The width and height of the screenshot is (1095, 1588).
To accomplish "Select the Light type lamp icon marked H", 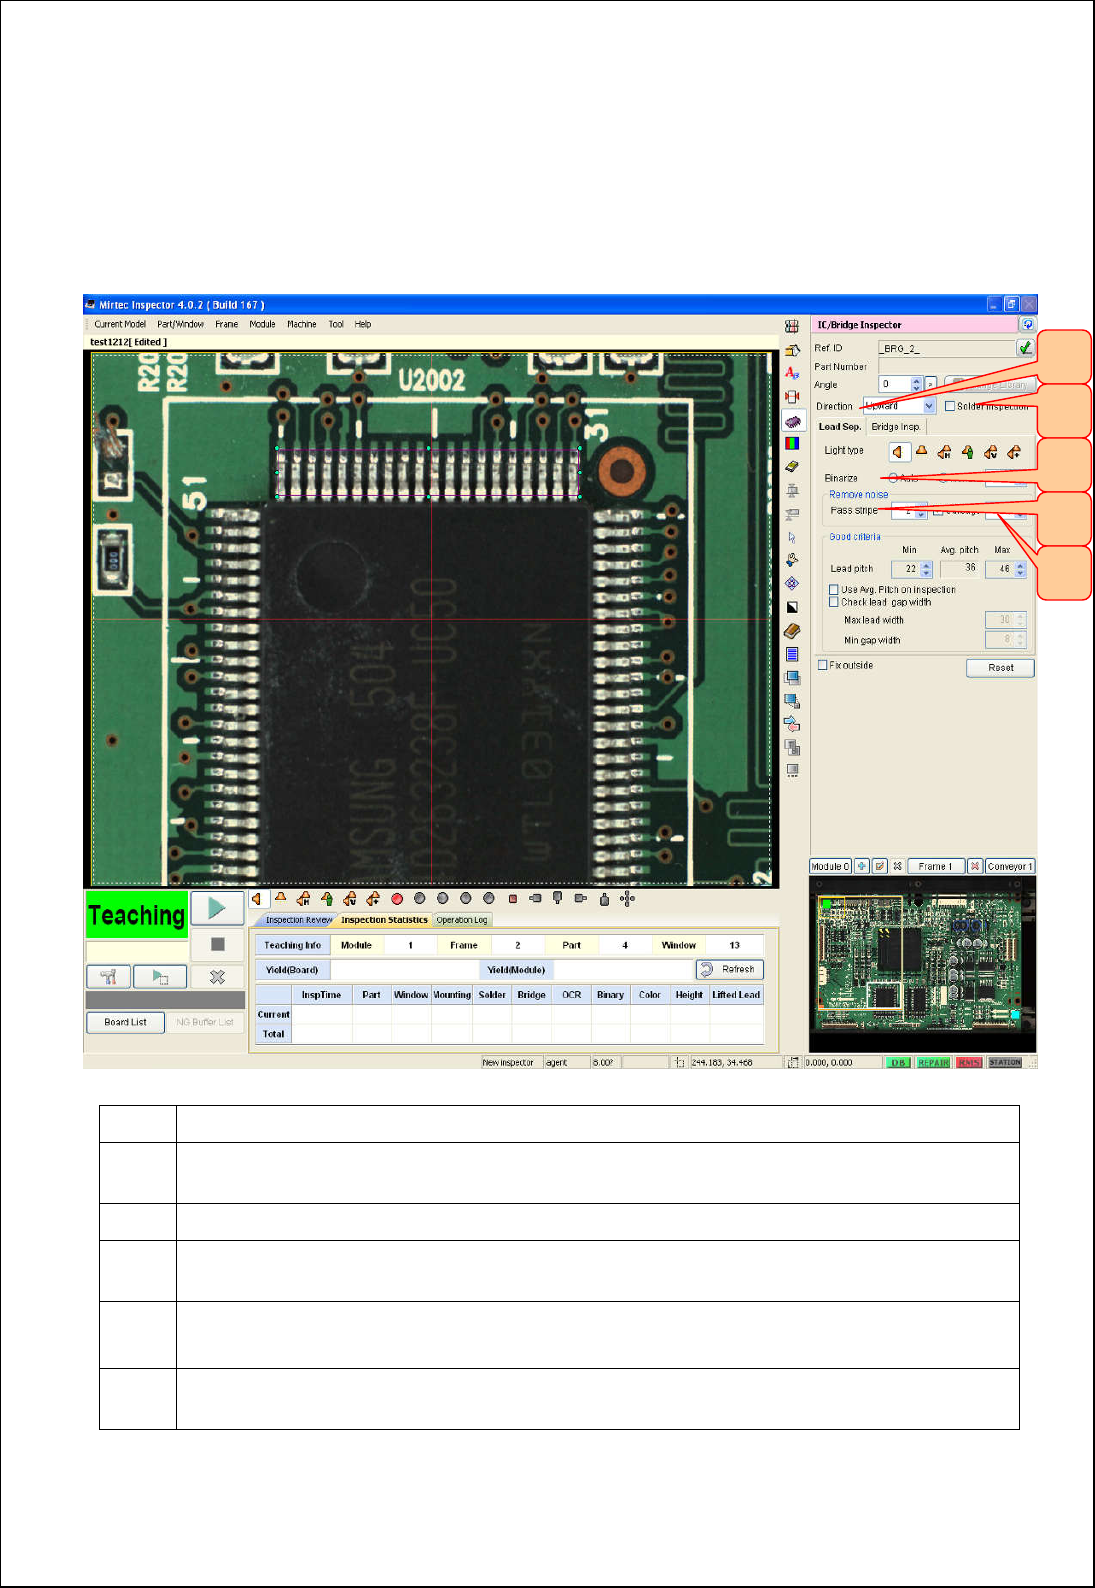I will 944,452.
